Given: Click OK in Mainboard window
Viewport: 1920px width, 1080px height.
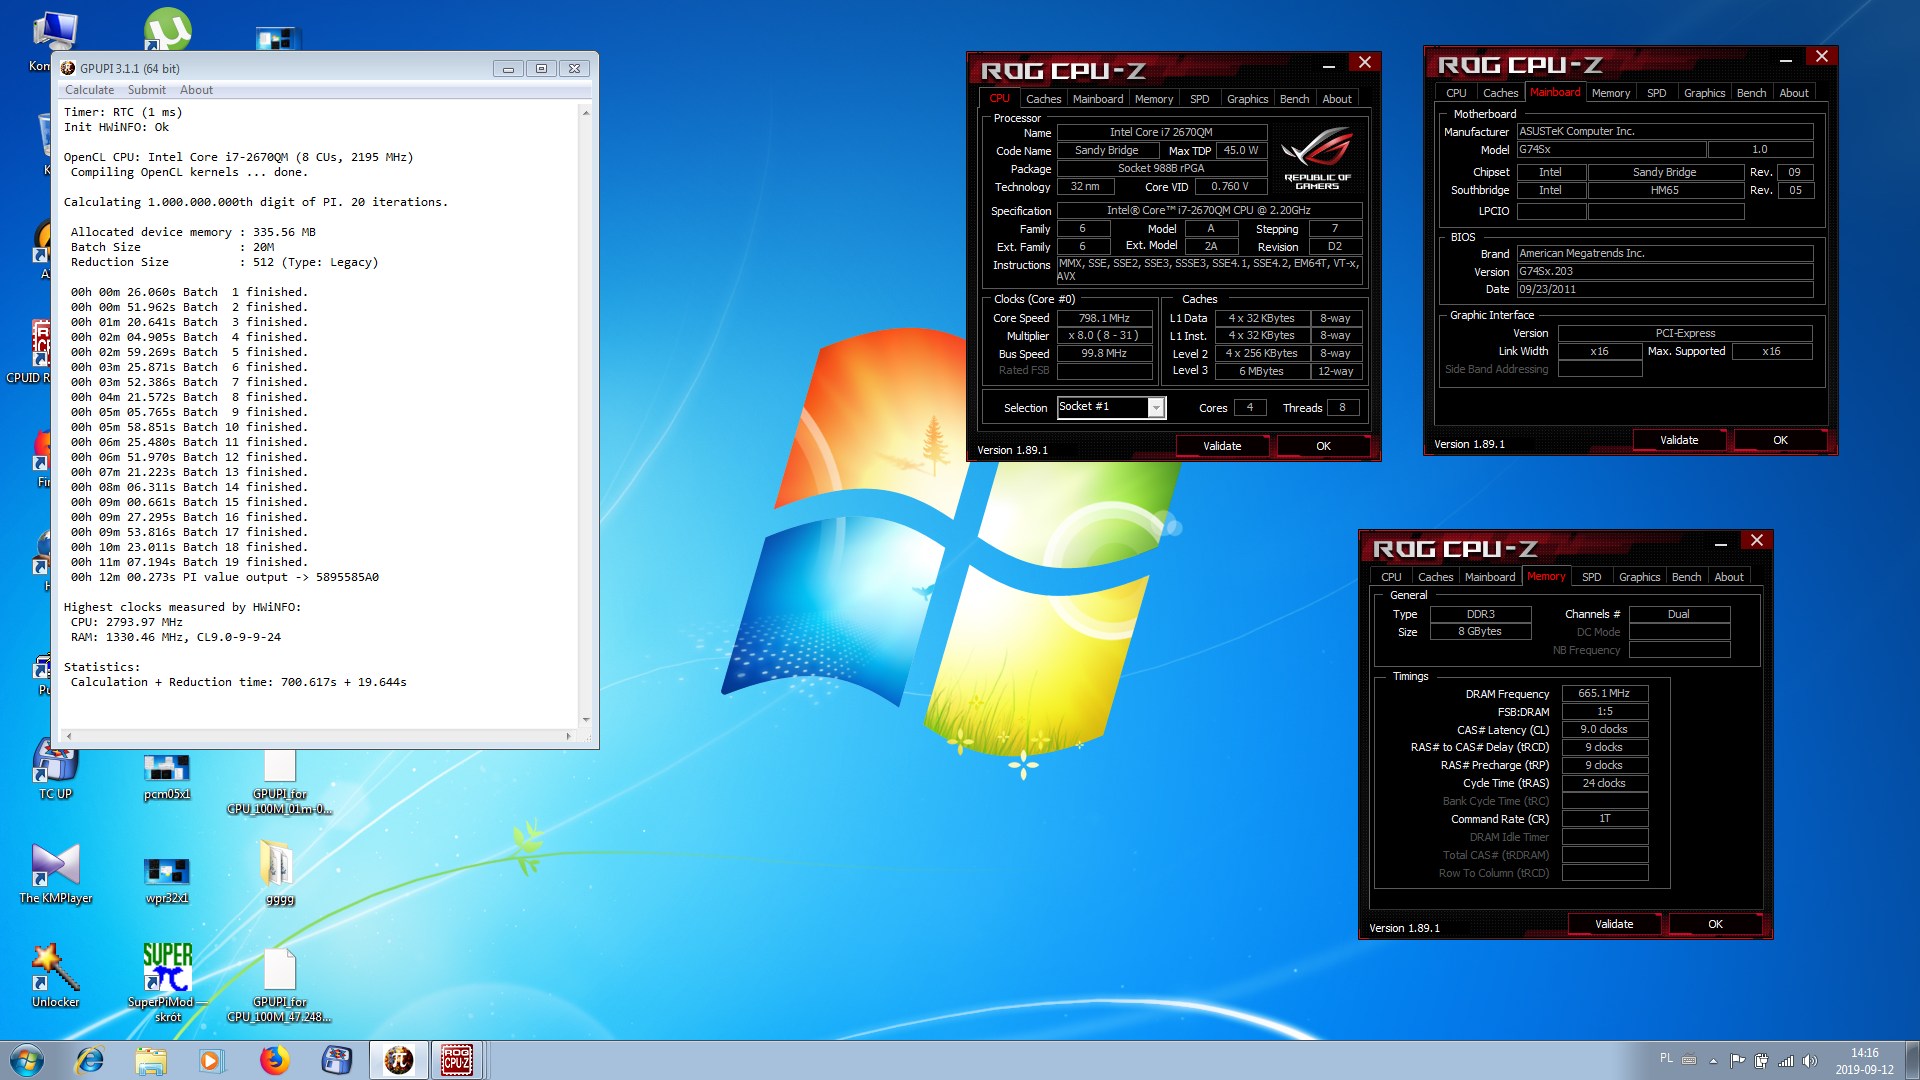Looking at the screenshot, I should pyautogui.click(x=1780, y=440).
